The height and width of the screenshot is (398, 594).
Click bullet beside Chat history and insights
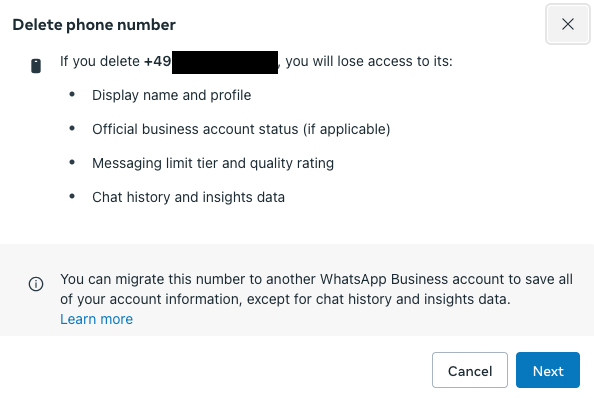tap(72, 197)
